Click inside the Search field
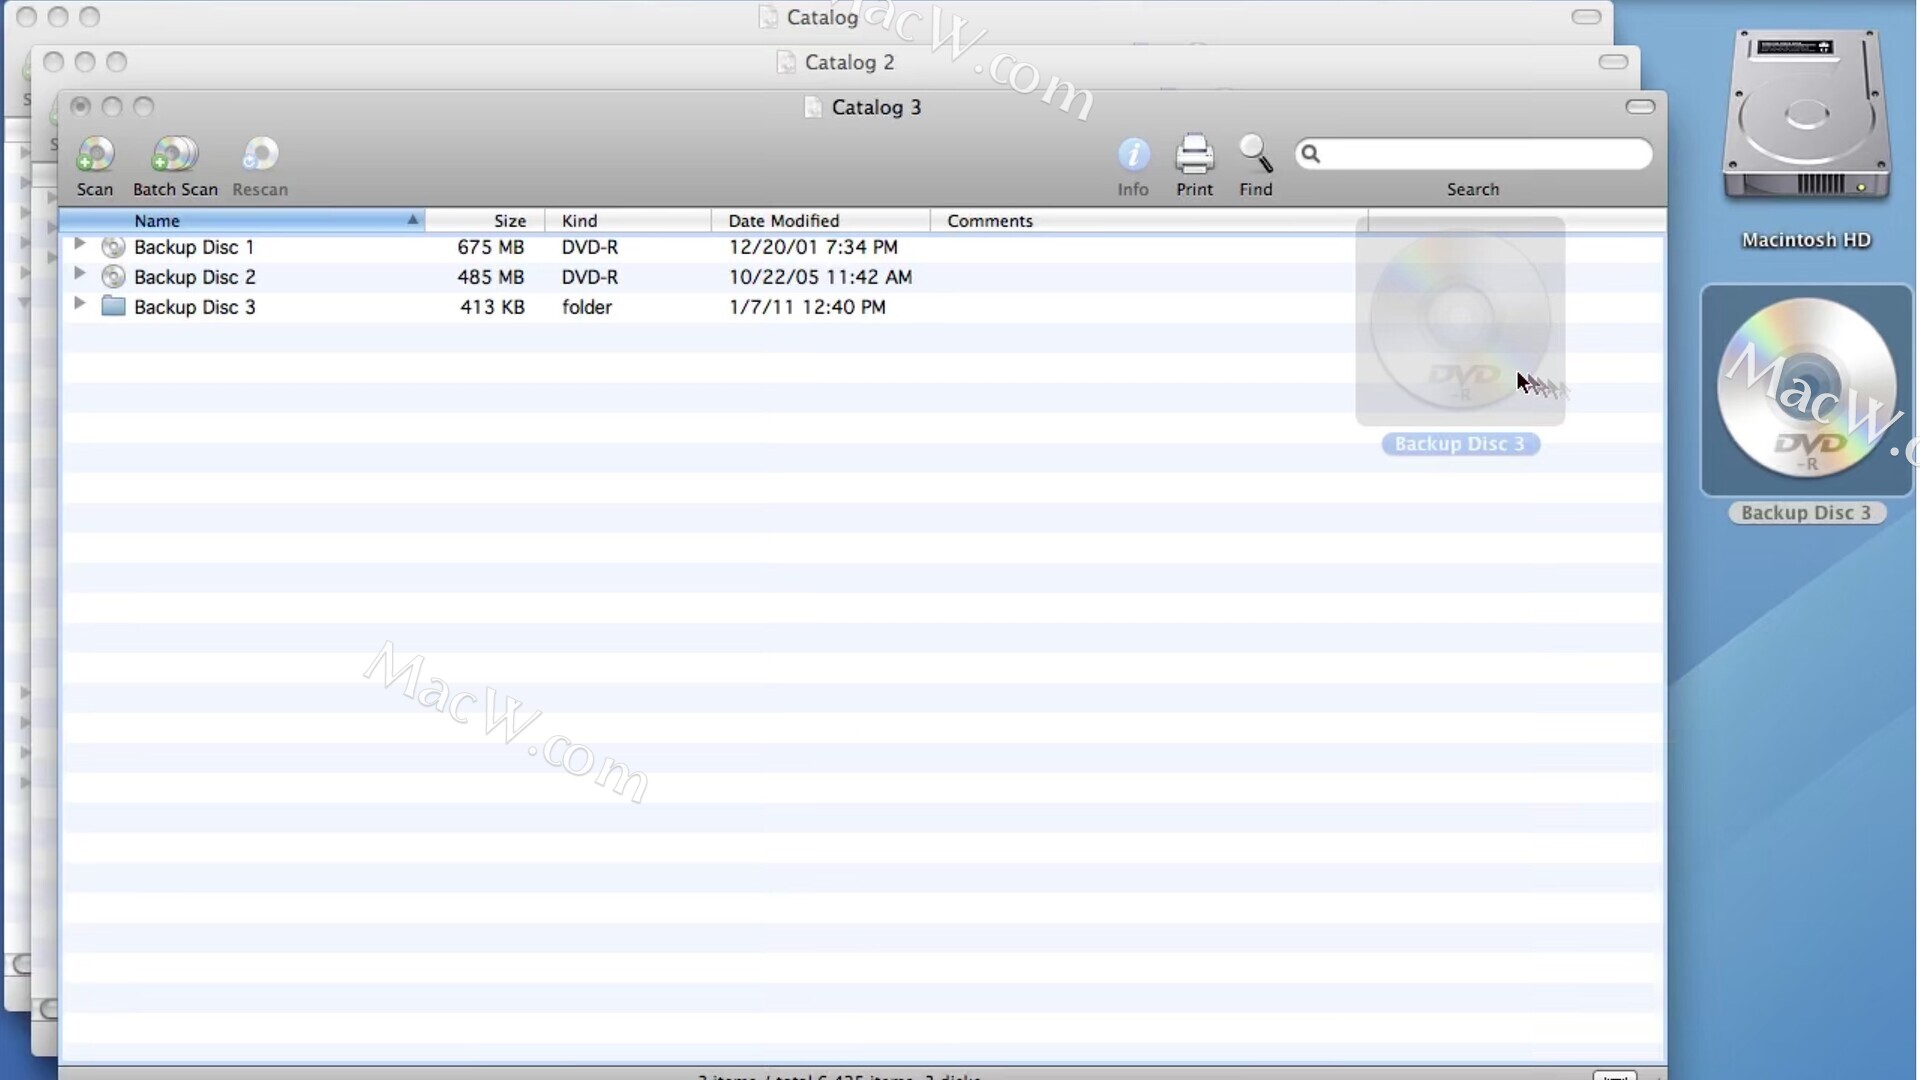Screen dimensions: 1920x1080 [1482, 154]
